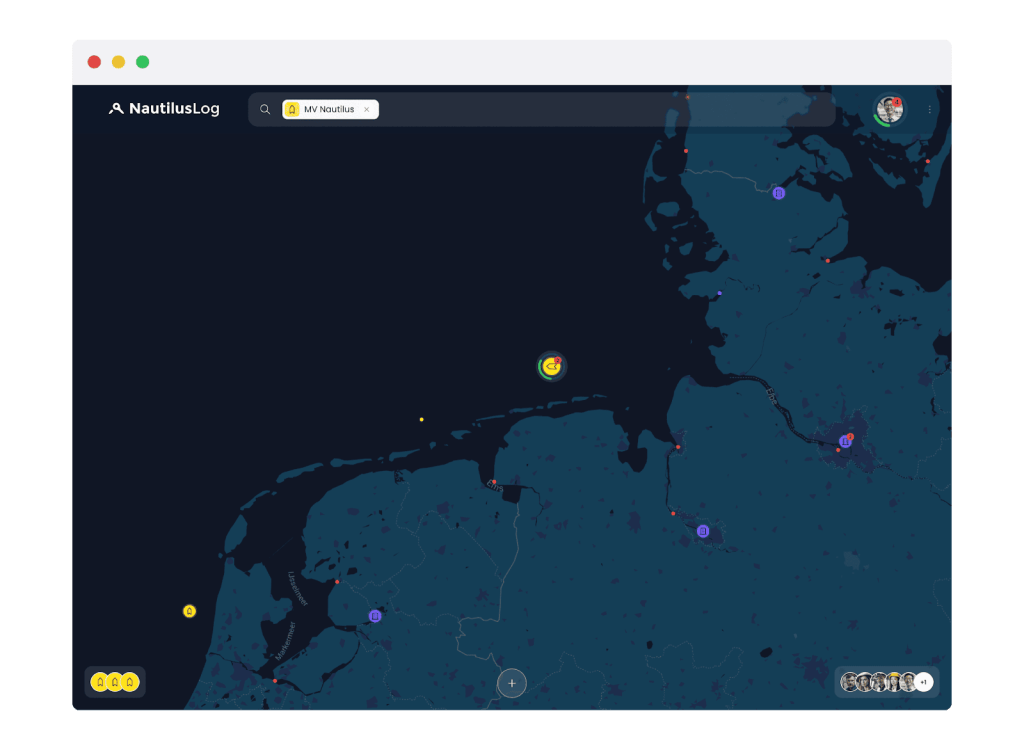Select the yellow vessel marker off Dutch coast
This screenshot has width=1024, height=750.
(190, 611)
